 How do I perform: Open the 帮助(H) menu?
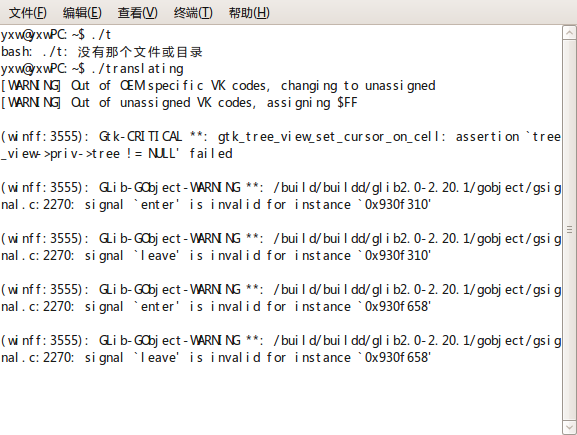pyautogui.click(x=249, y=13)
